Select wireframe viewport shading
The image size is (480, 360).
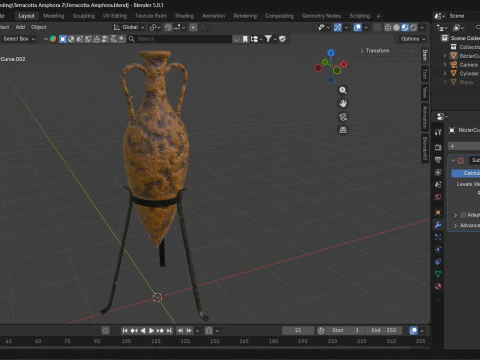tap(388, 27)
